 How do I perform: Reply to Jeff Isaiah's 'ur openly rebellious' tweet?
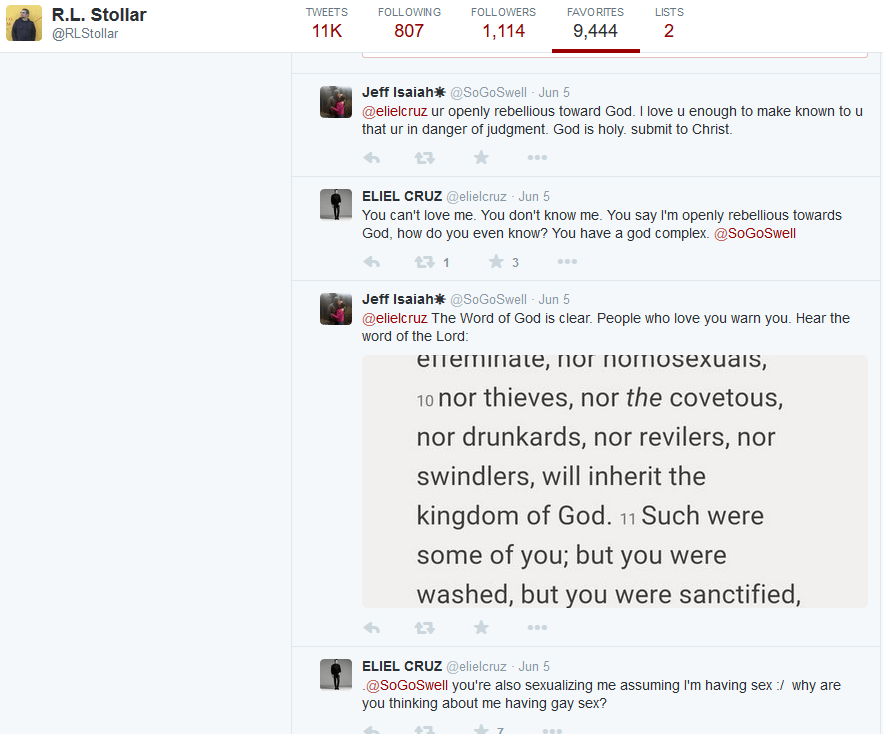coord(371,157)
